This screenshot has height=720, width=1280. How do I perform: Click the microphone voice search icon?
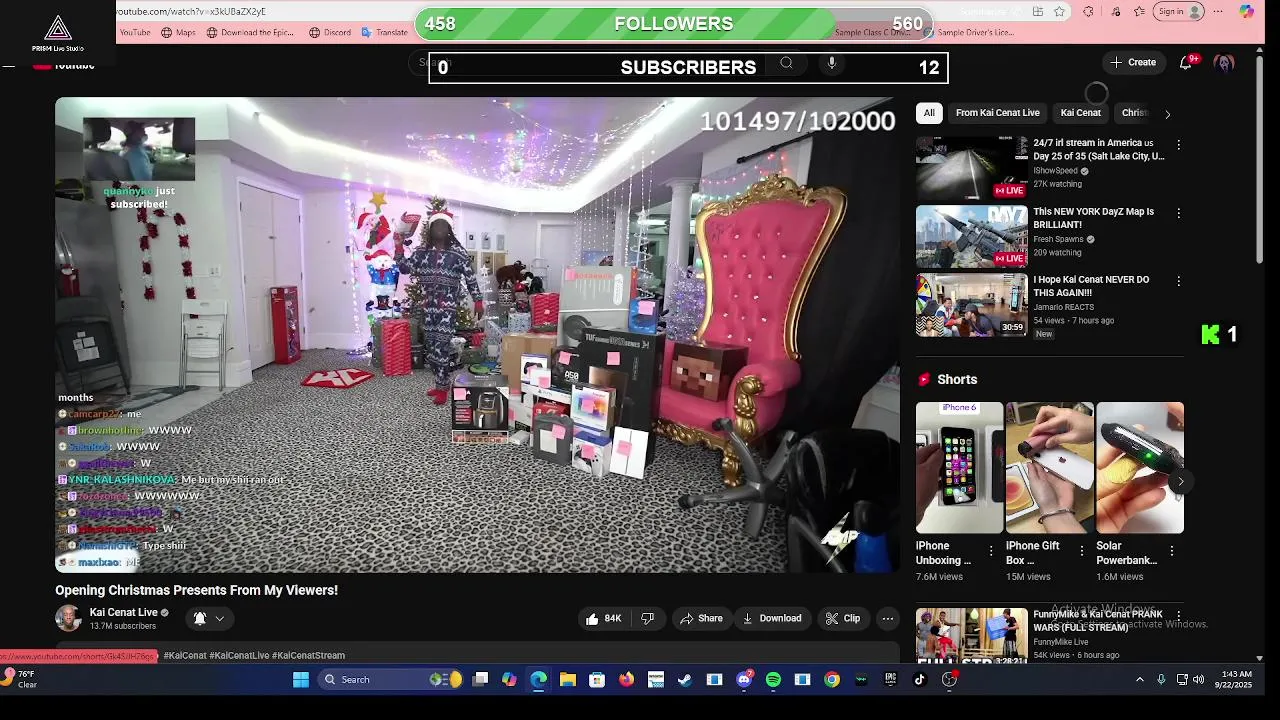[x=831, y=63]
